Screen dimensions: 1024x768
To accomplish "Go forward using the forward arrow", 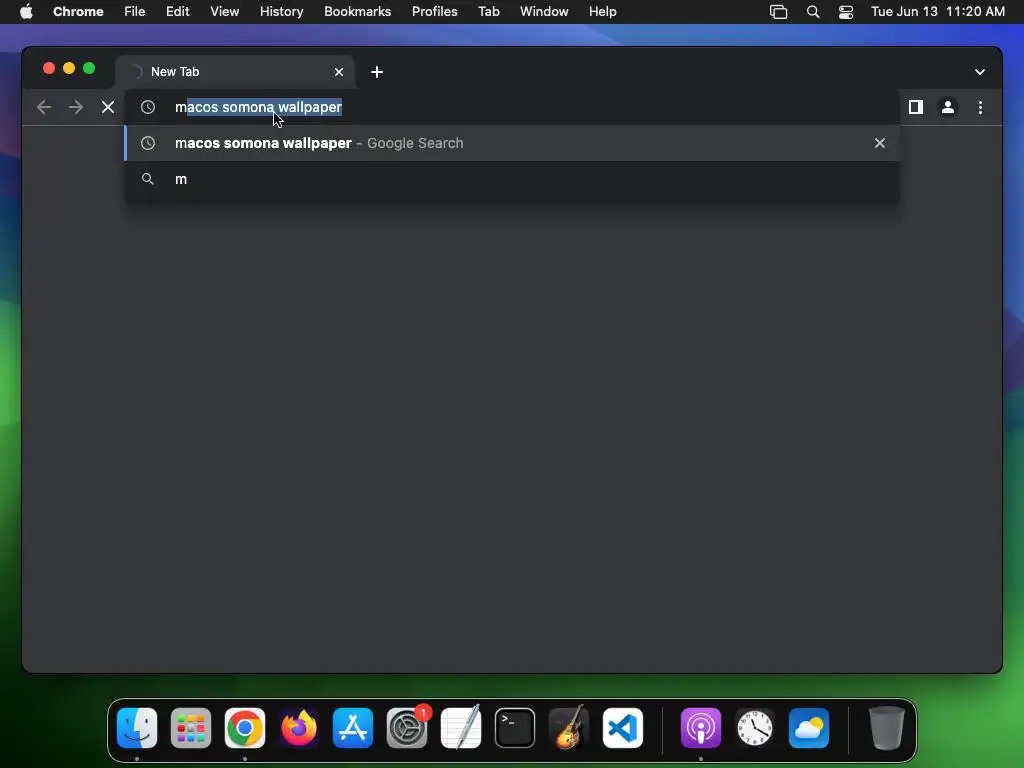I will 76,107.
